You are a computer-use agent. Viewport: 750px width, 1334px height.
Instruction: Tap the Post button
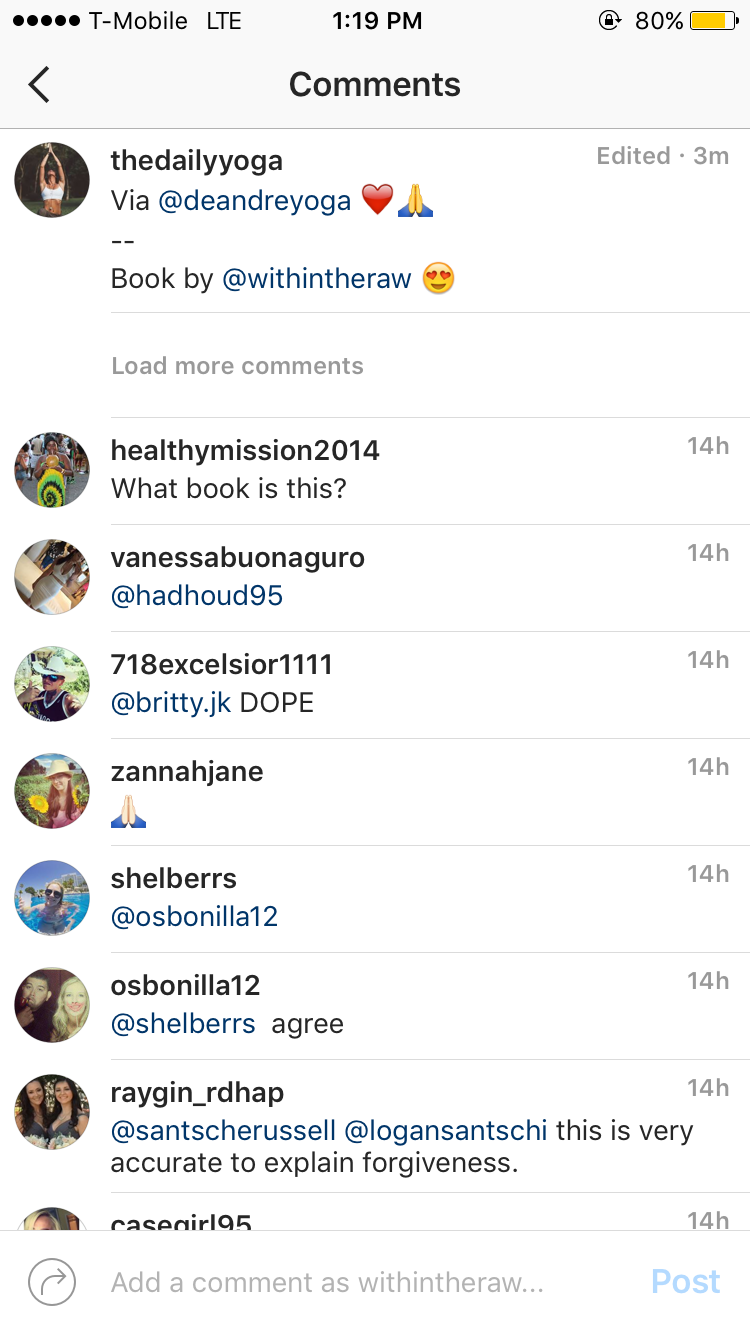pos(685,1282)
